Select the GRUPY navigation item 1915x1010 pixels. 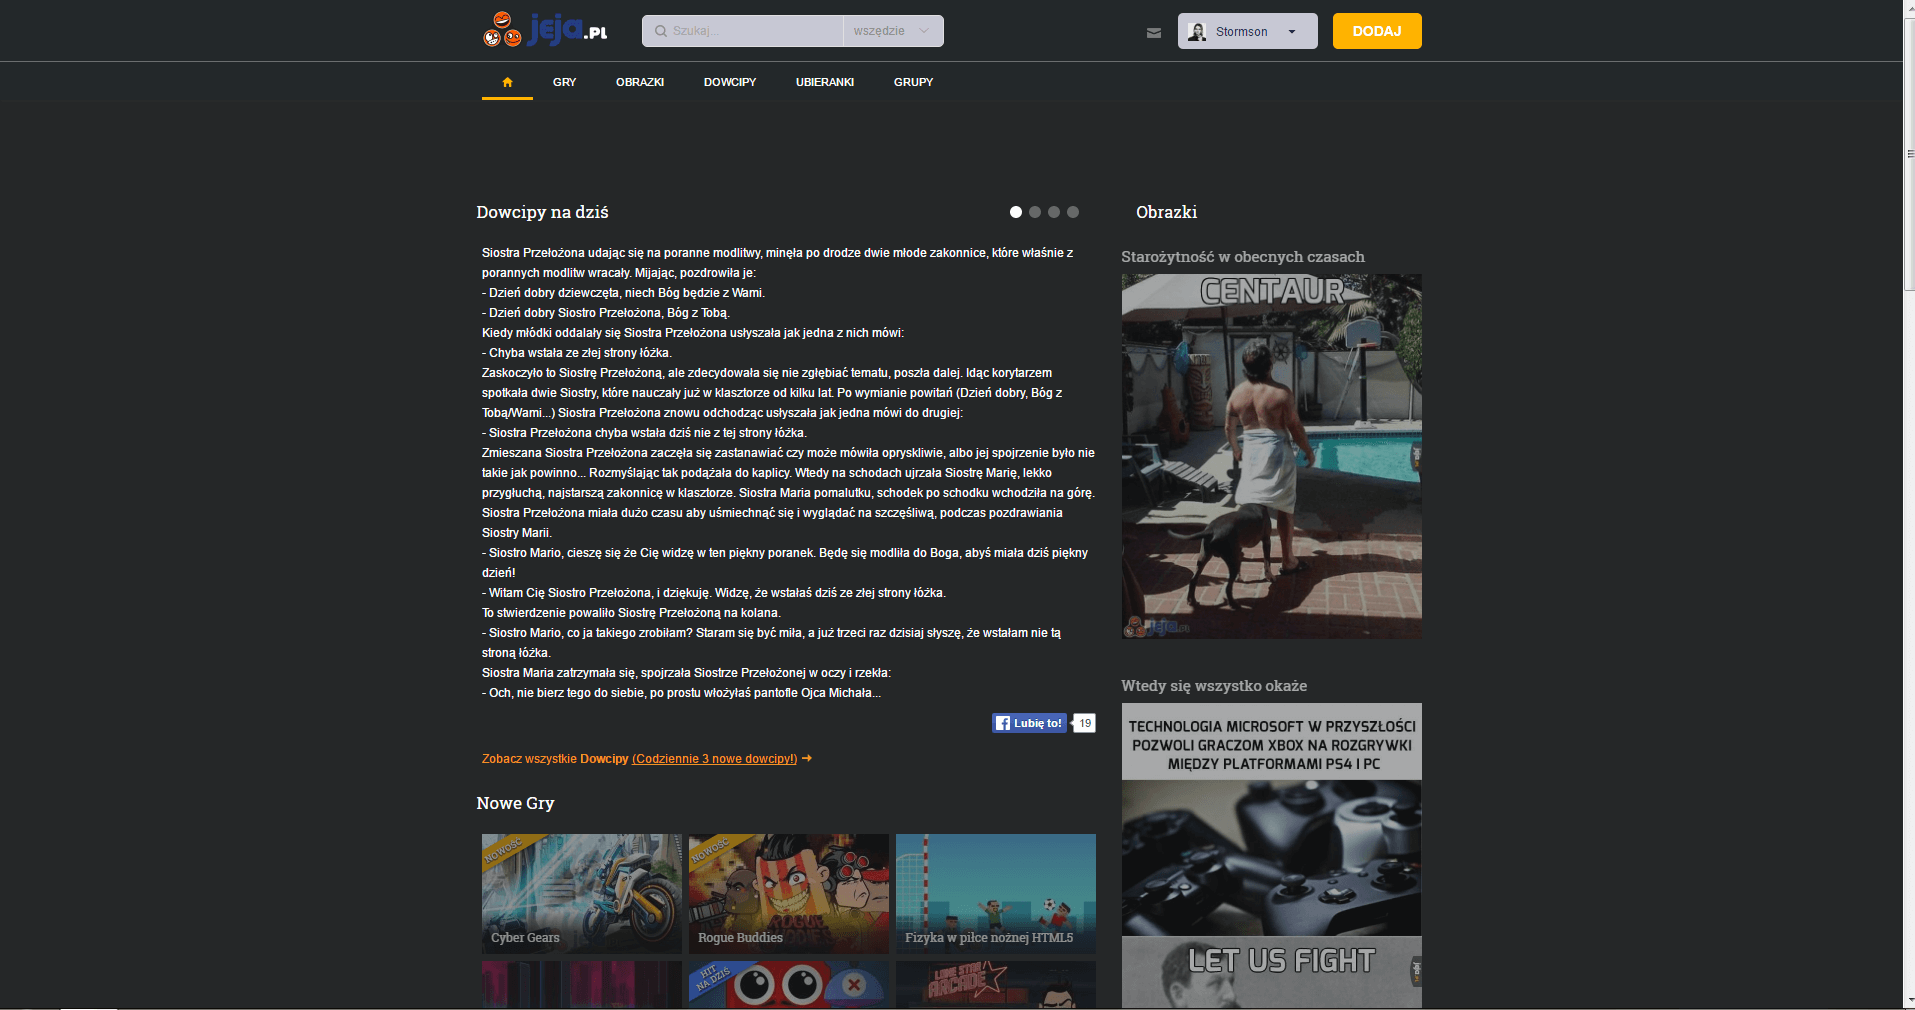tap(913, 82)
